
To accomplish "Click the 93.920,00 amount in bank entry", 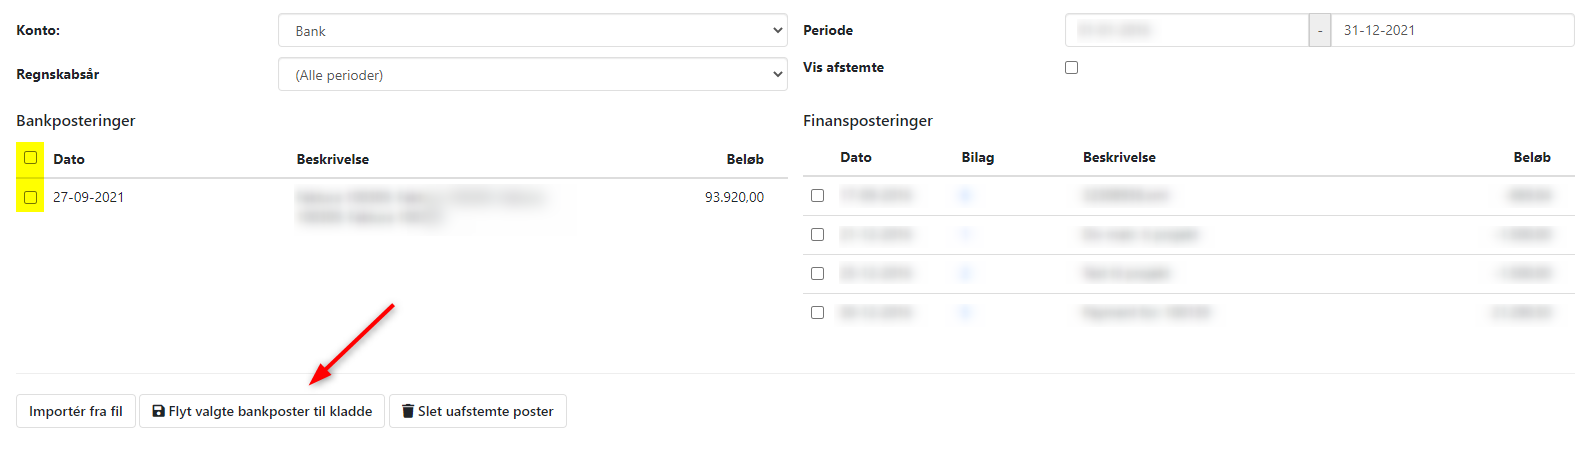I will pyautogui.click(x=734, y=198).
